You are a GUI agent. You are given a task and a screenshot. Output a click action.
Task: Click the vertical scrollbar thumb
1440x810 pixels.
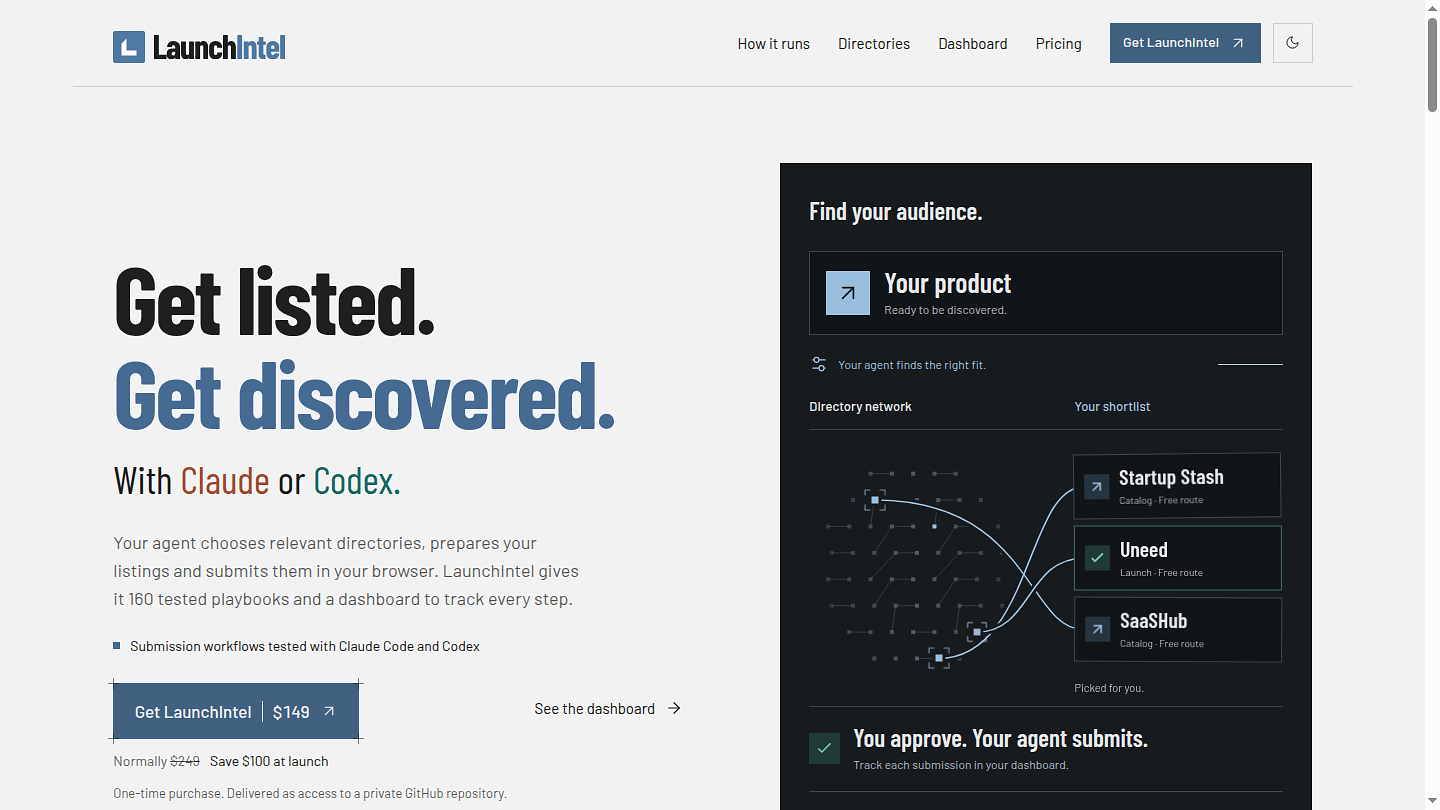[x=1432, y=63]
